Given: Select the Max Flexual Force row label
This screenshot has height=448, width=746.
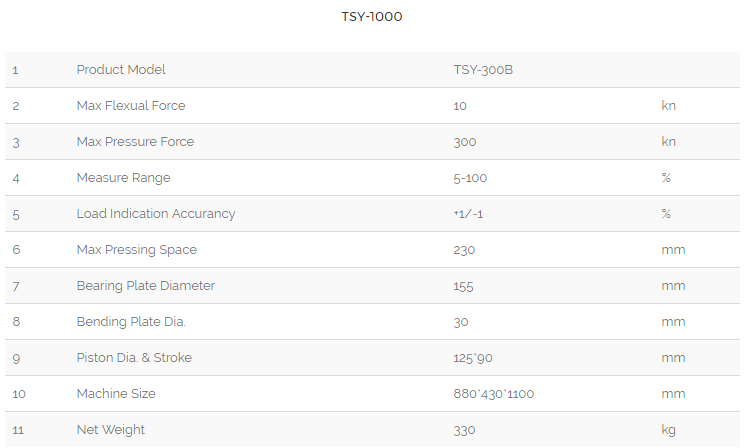Looking at the screenshot, I should coord(131,106).
